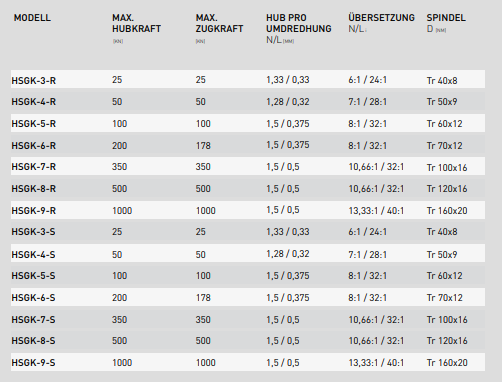Click the MAX. ZUGKRAFT column header
This screenshot has width=502, height=382.
(219, 23)
